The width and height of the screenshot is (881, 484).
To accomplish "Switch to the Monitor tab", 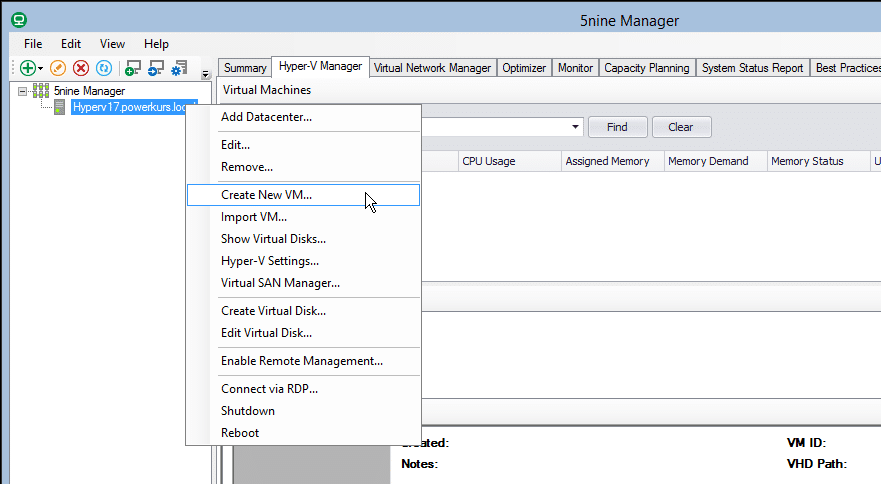I will point(575,68).
